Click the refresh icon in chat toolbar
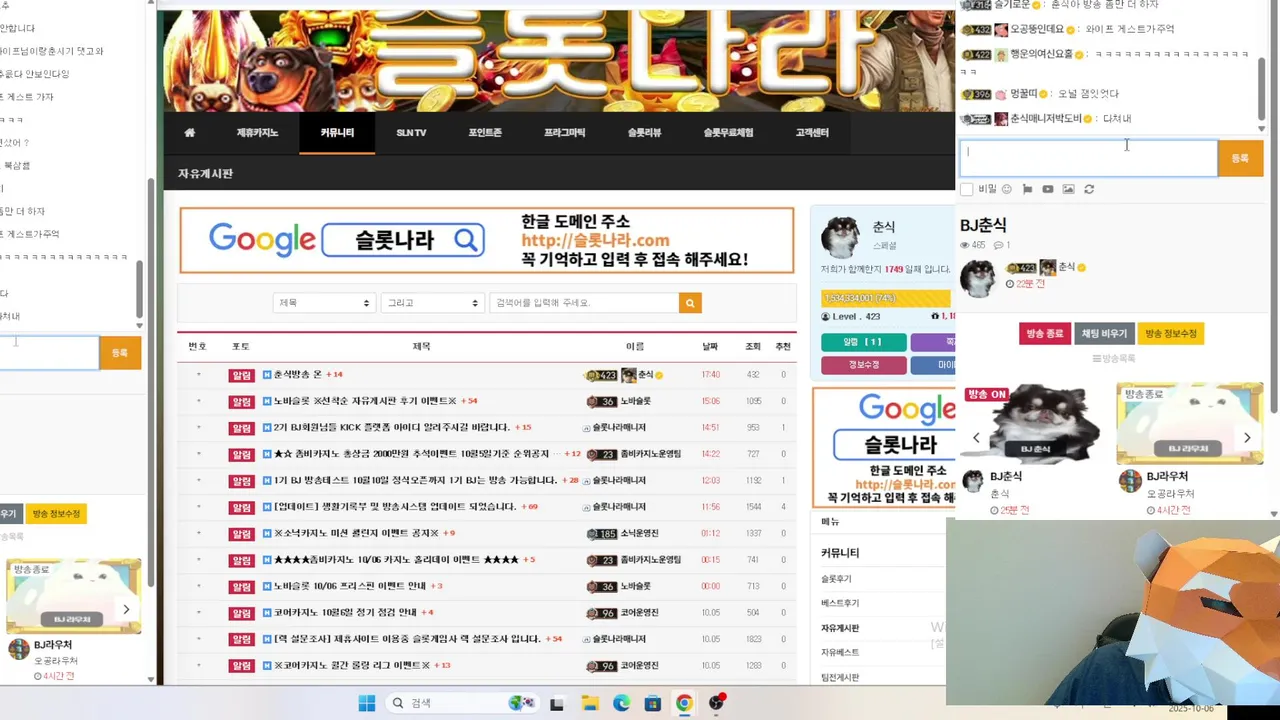The width and height of the screenshot is (1280, 720). 1089,189
